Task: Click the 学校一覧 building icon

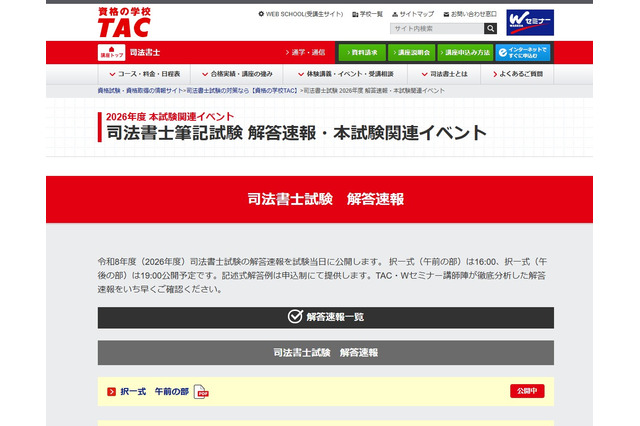Action: click(355, 14)
